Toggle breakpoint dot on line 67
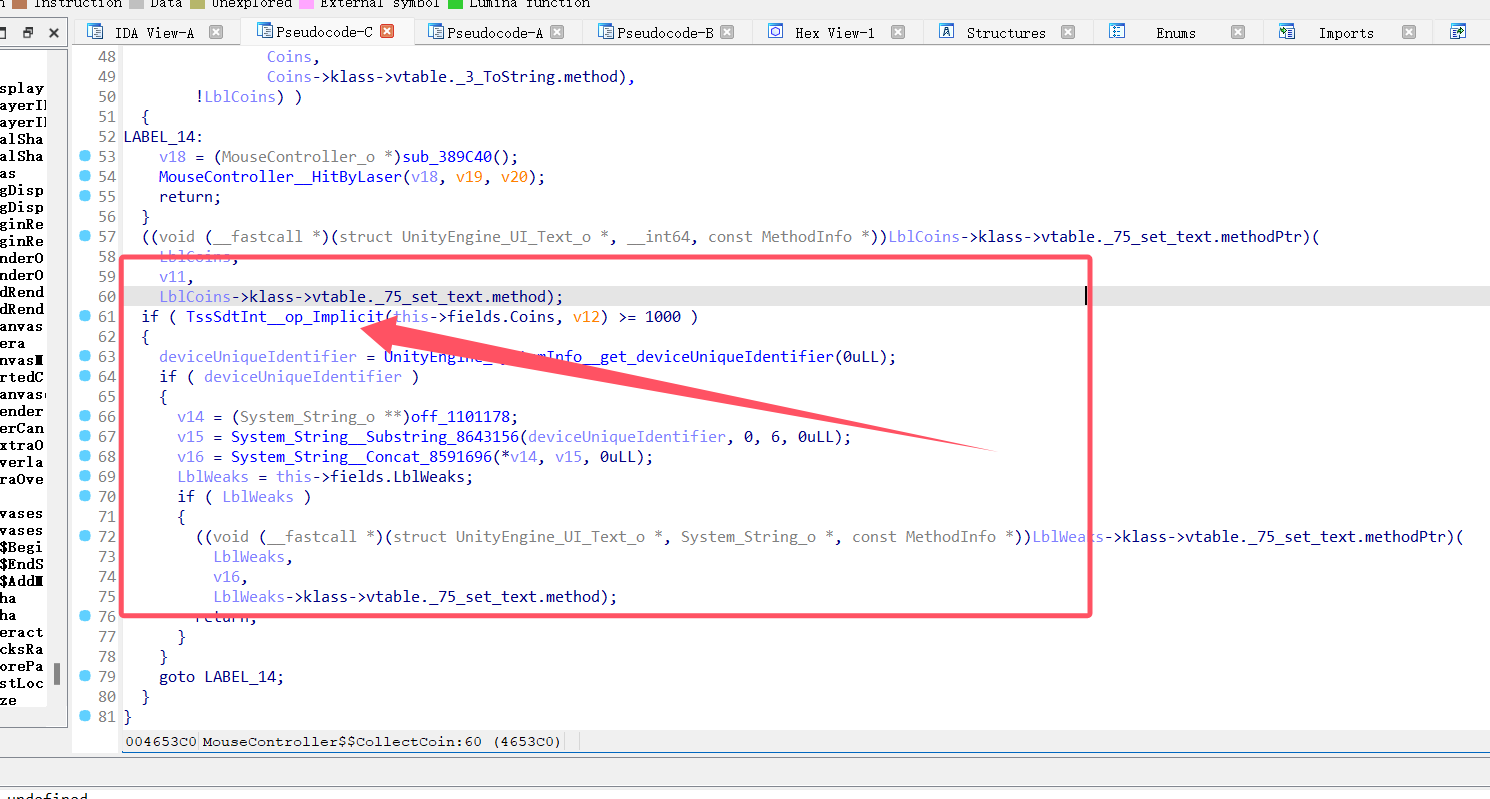 (85, 436)
